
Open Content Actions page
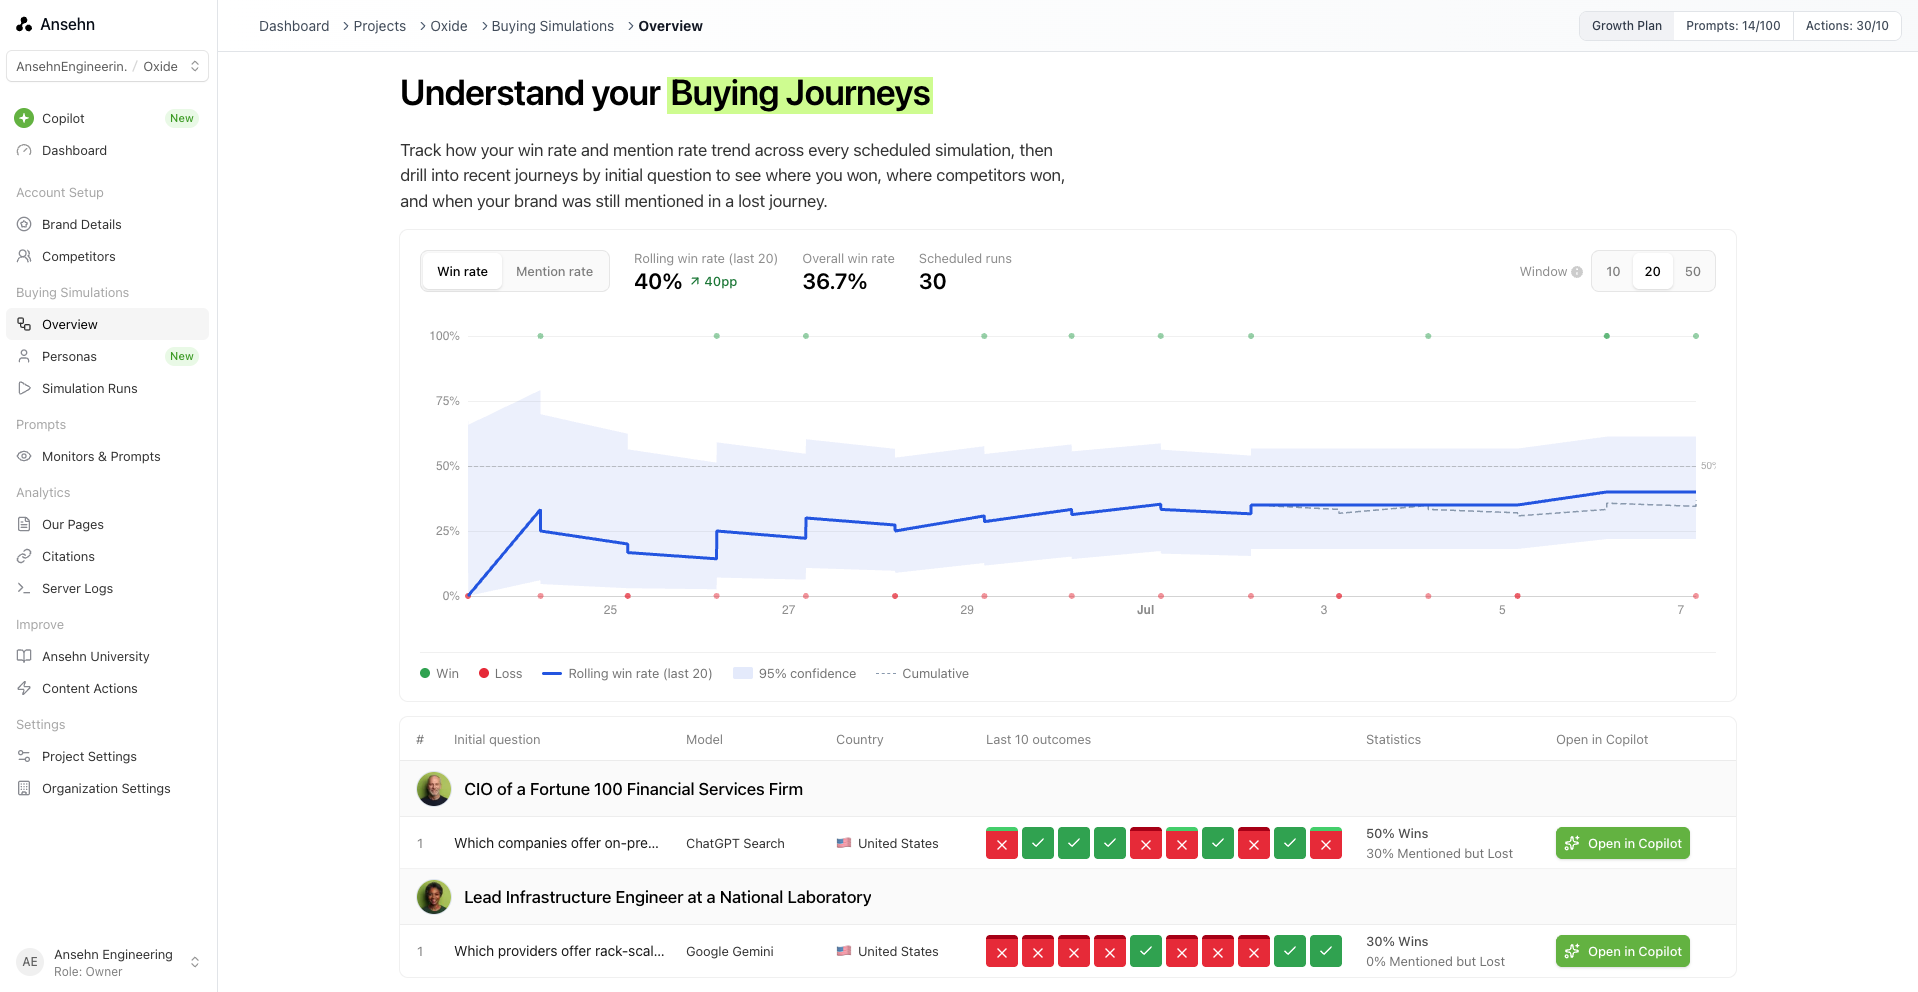(x=108, y=688)
